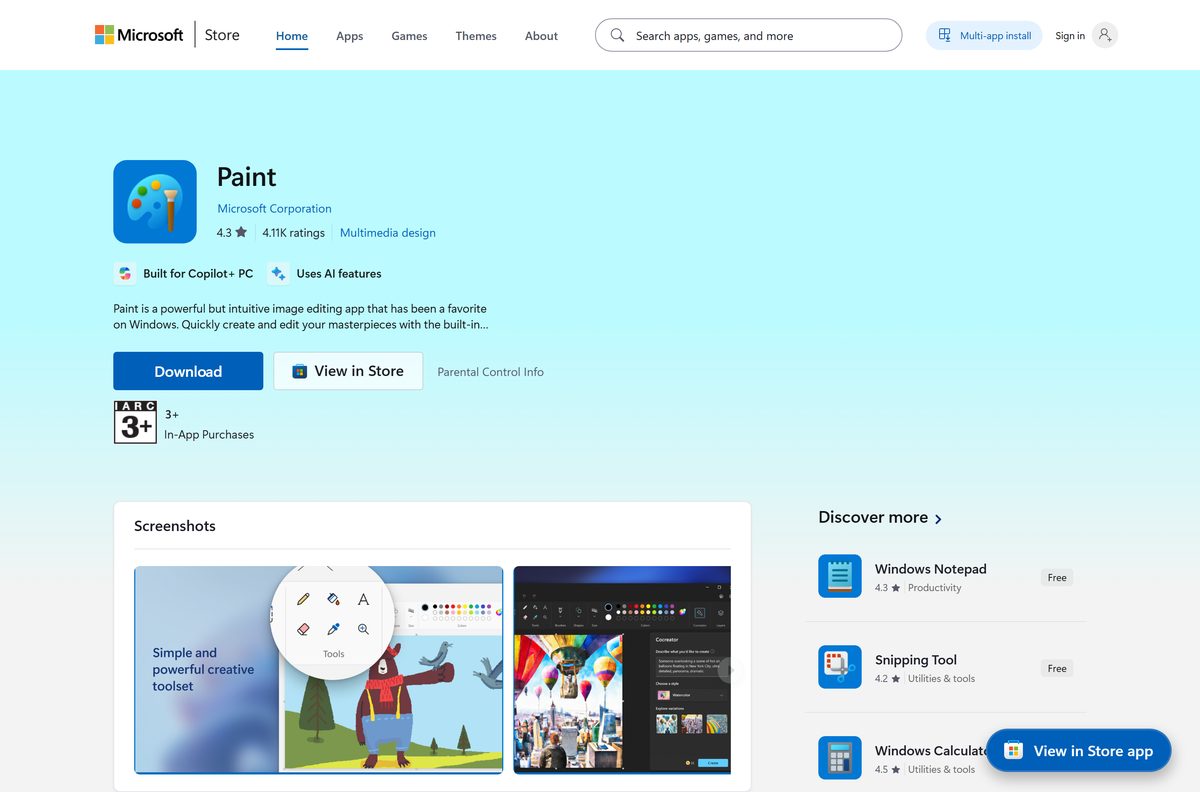Click the Uses AI features sparkle icon

tap(278, 273)
